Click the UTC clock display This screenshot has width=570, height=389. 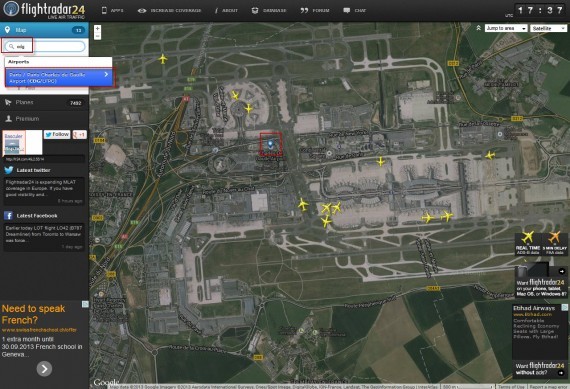pyautogui.click(x=540, y=11)
